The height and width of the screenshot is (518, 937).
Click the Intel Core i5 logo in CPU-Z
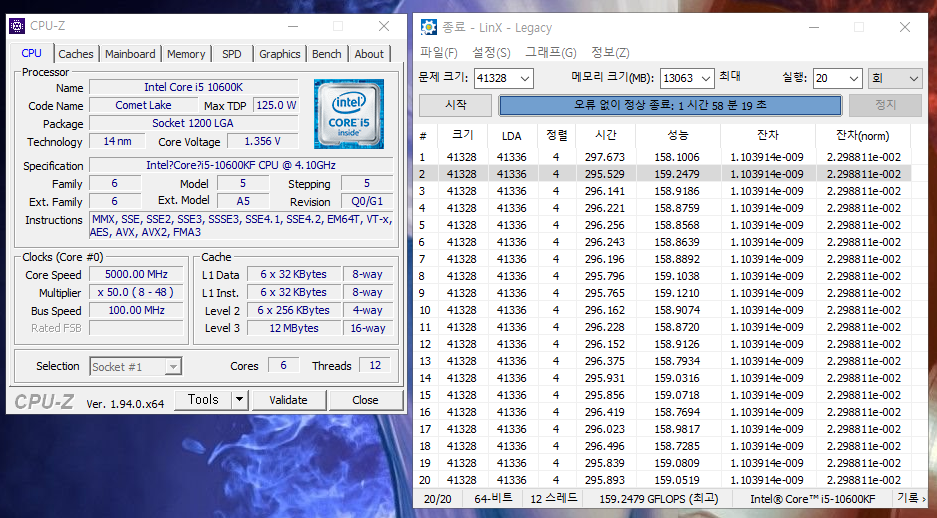[x=348, y=114]
